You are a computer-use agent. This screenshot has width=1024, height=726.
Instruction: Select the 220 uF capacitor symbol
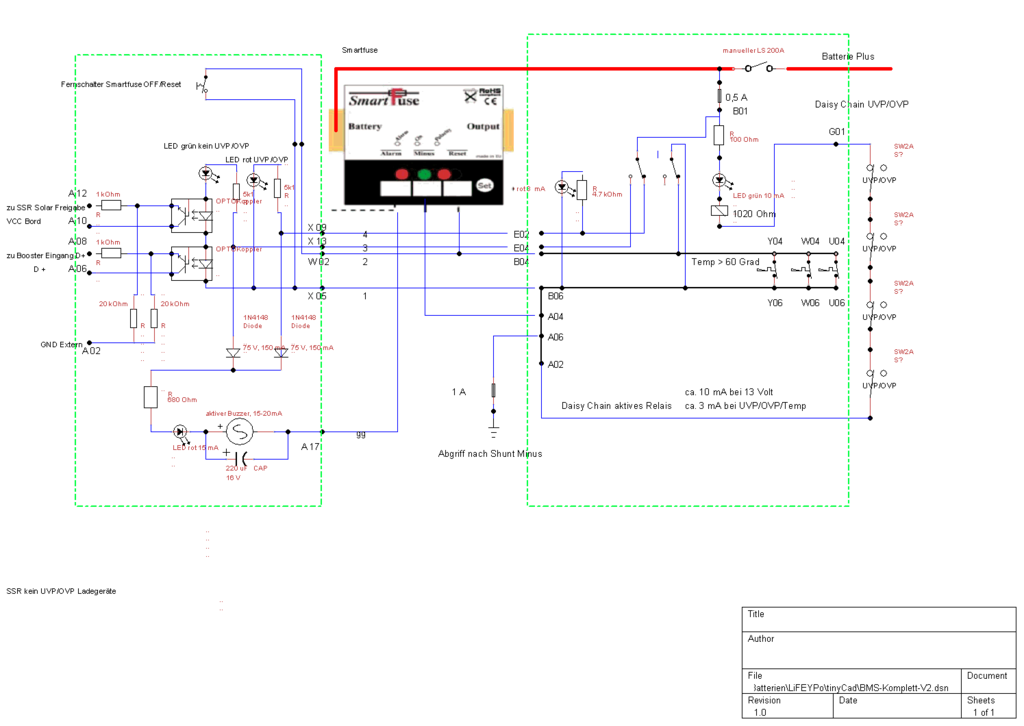click(240, 458)
